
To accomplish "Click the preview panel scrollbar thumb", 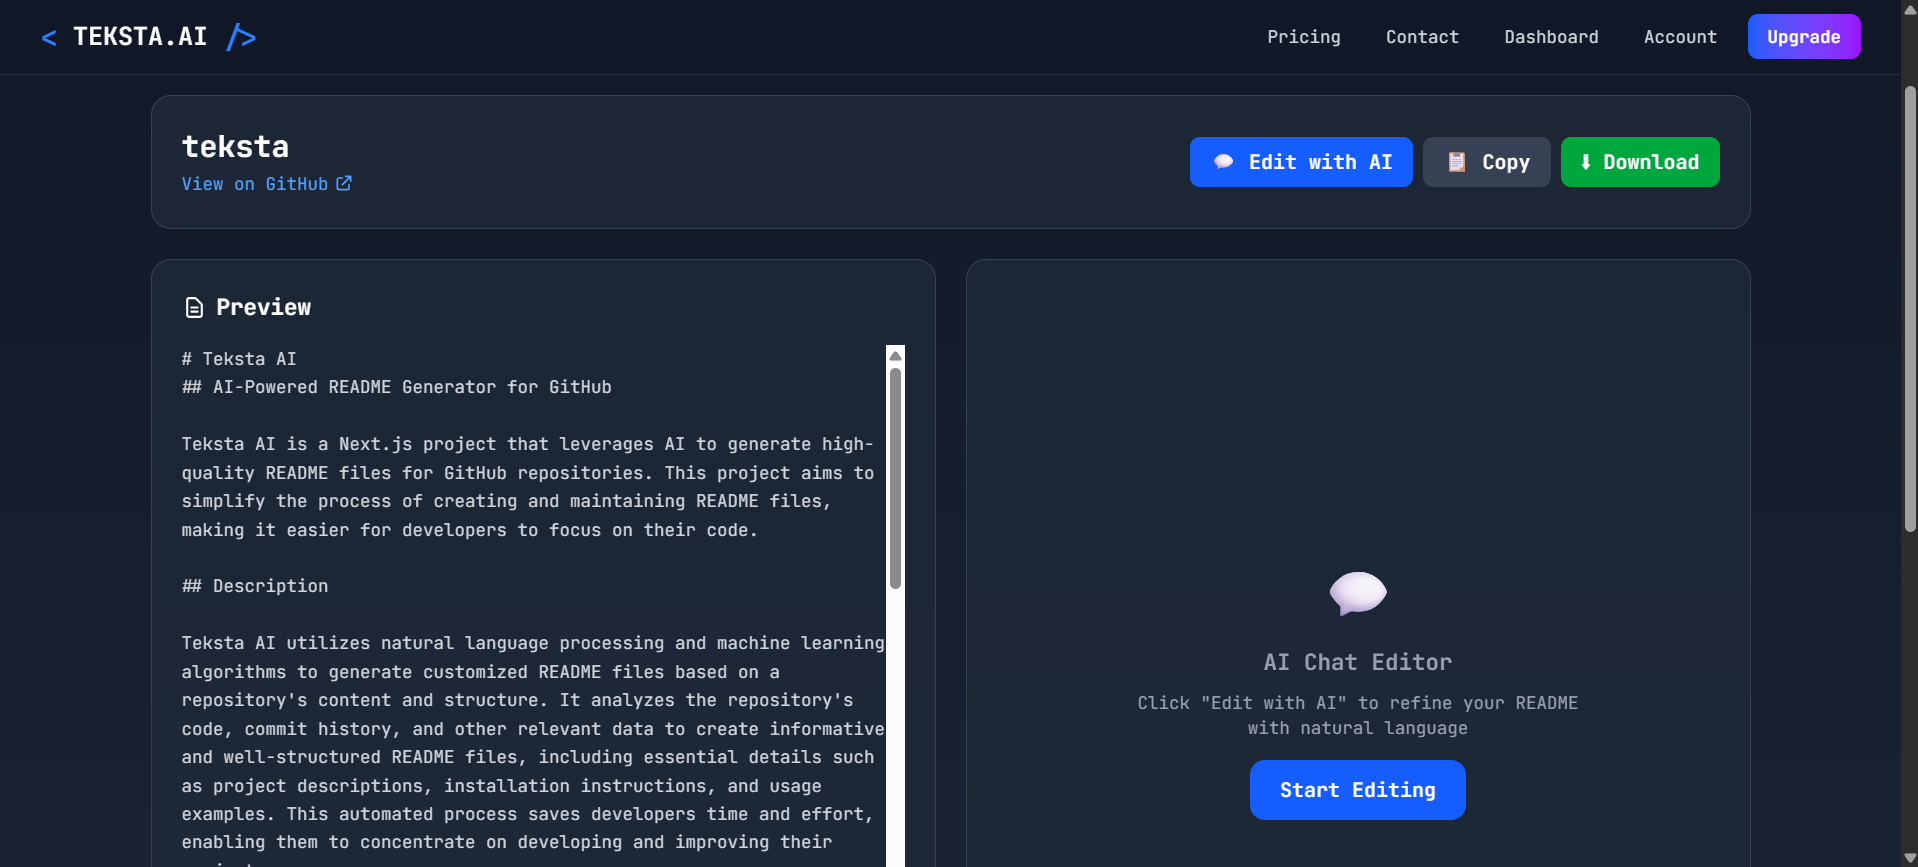I will point(895,478).
